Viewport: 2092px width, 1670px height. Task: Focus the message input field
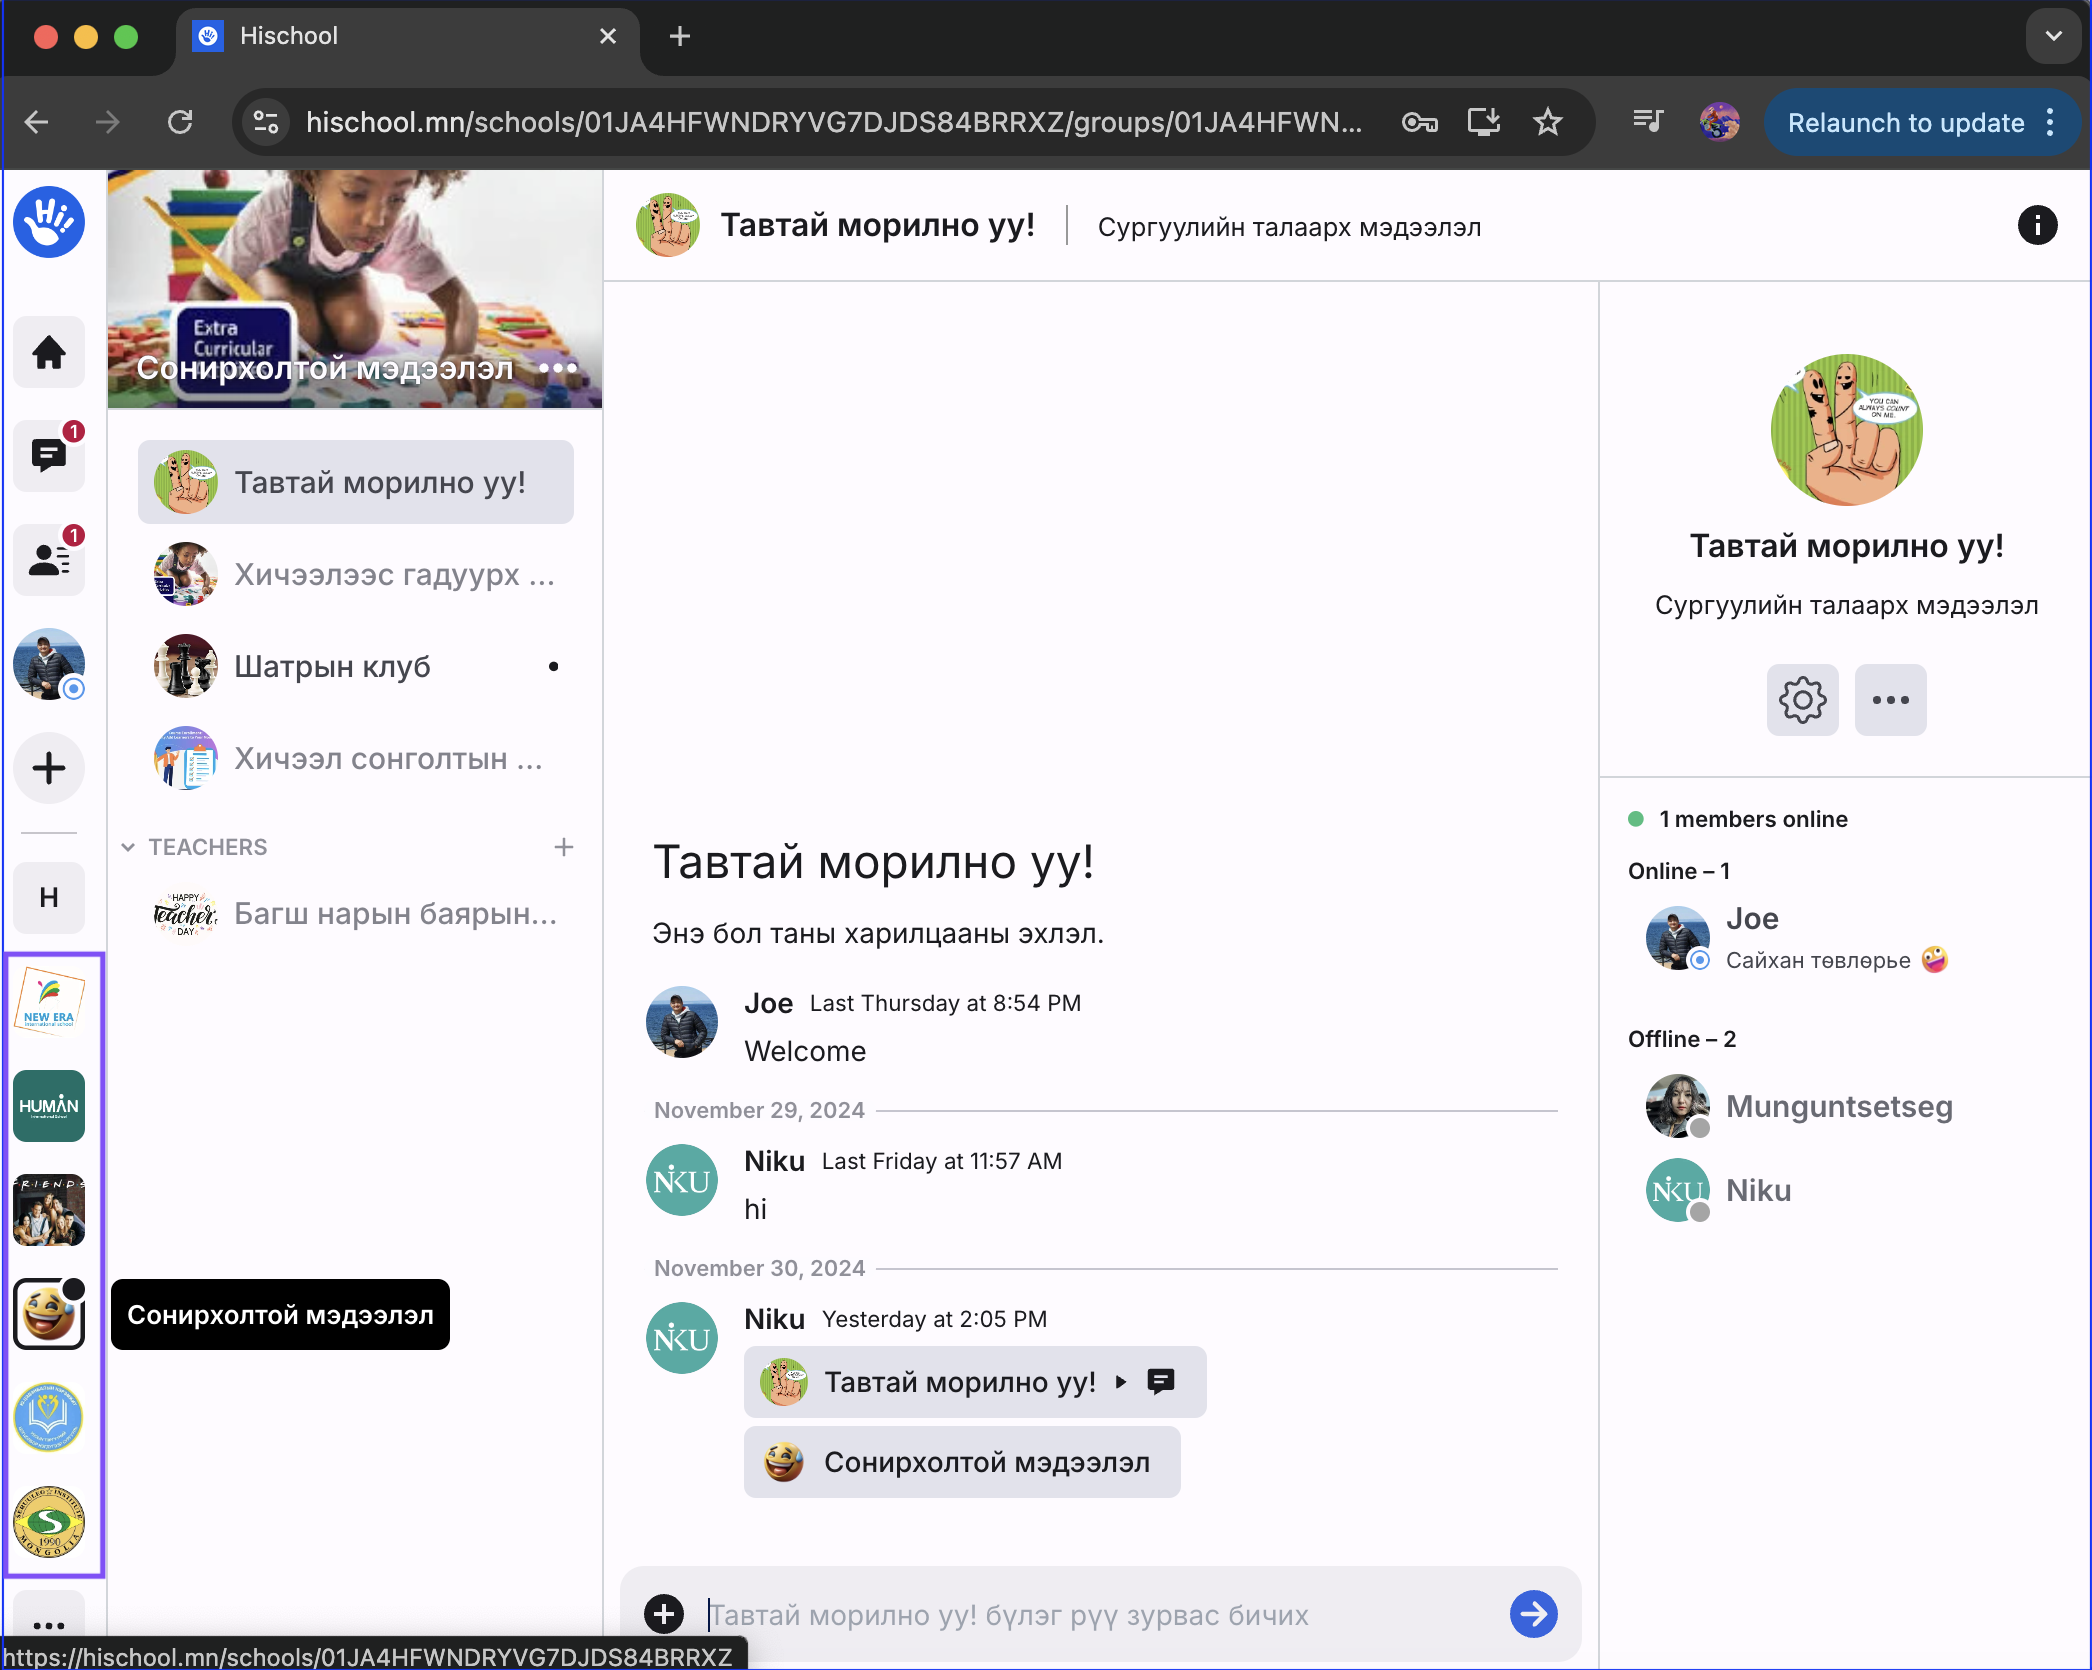pos(1100,1614)
